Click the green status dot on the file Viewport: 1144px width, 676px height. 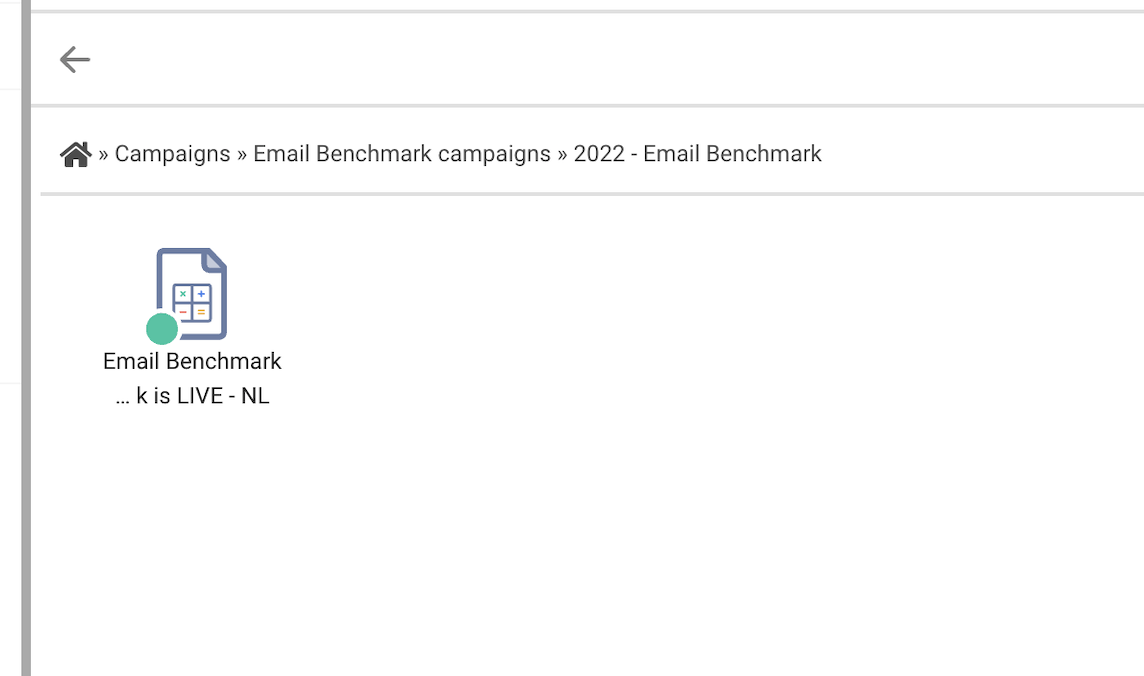click(x=162, y=329)
